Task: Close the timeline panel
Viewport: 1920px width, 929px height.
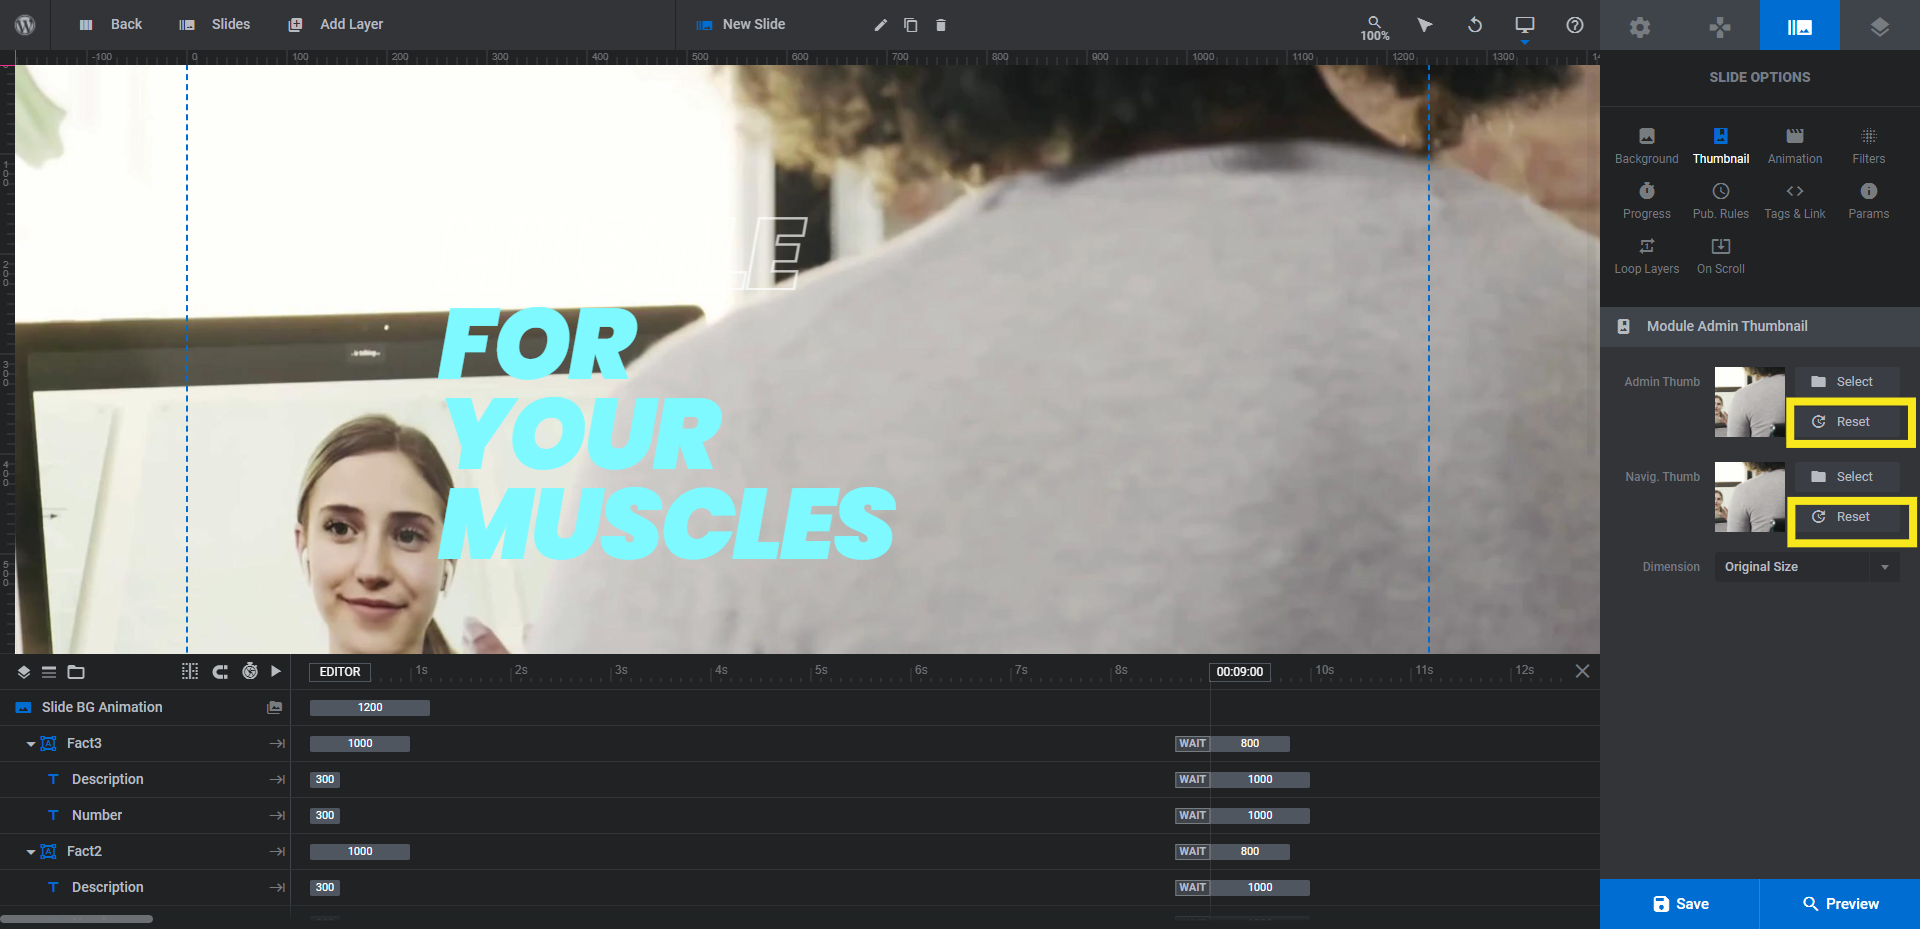Action: click(1582, 671)
